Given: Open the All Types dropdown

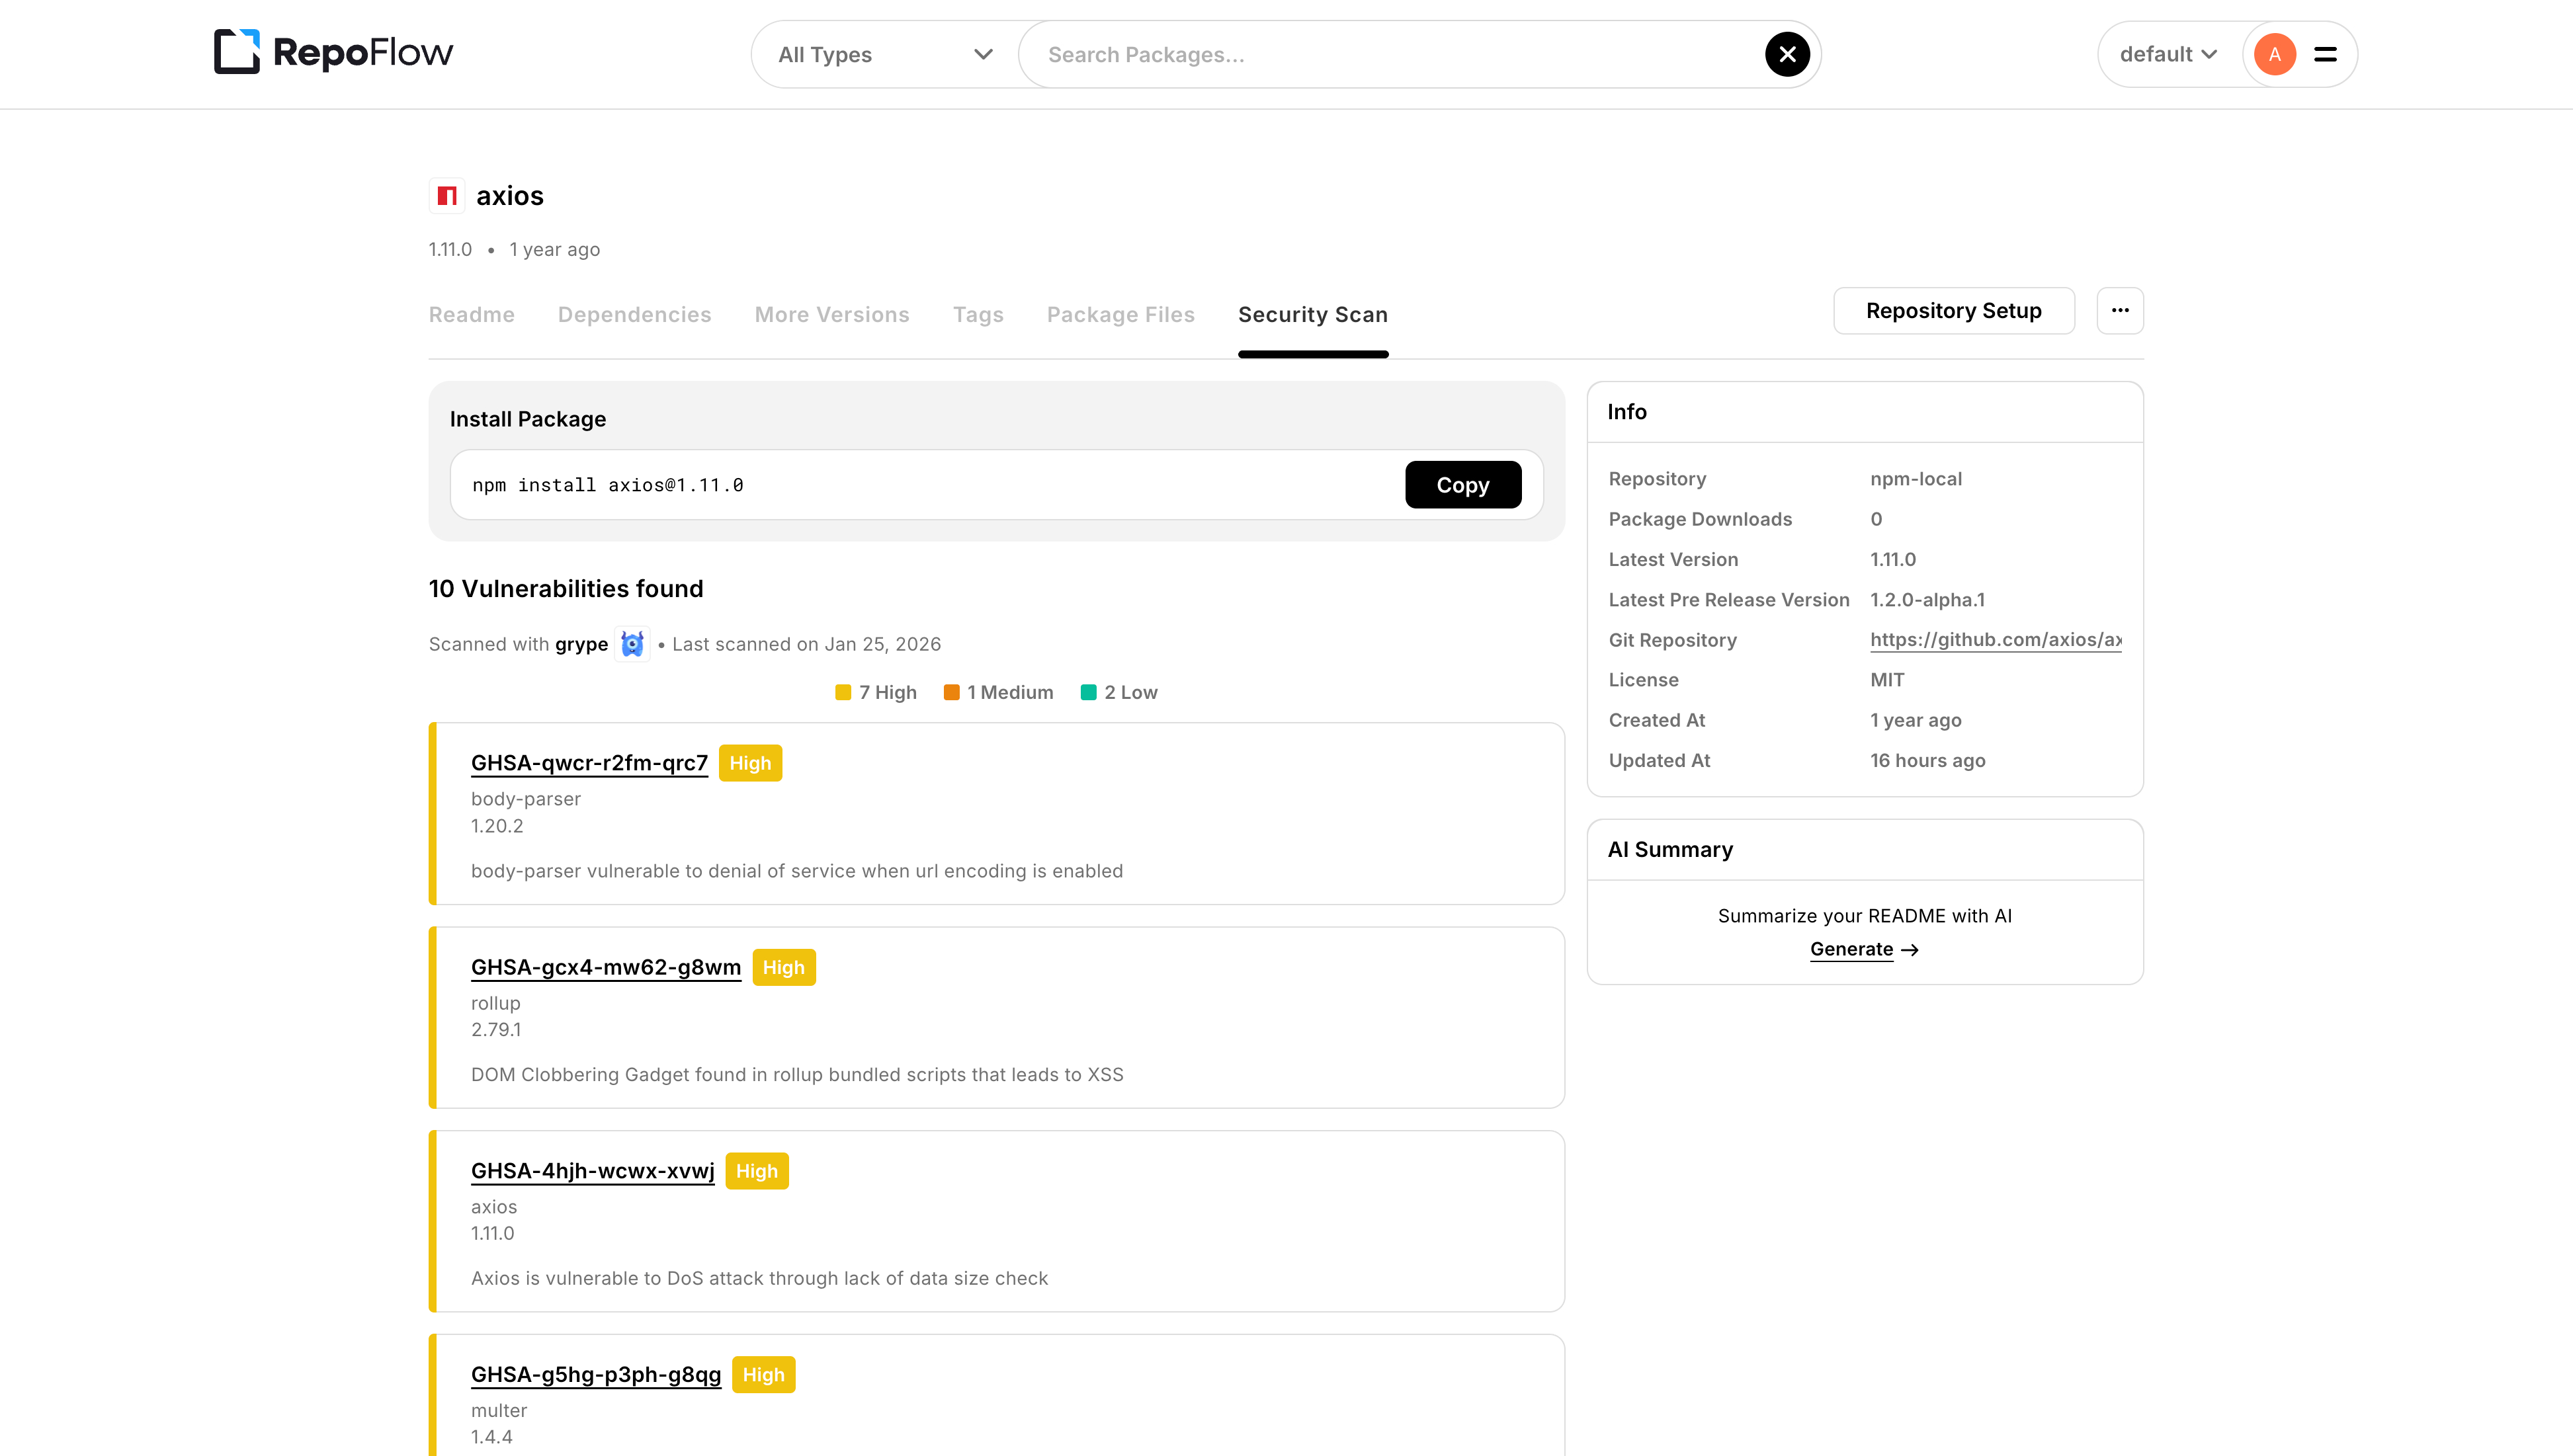Looking at the screenshot, I should [x=885, y=54].
